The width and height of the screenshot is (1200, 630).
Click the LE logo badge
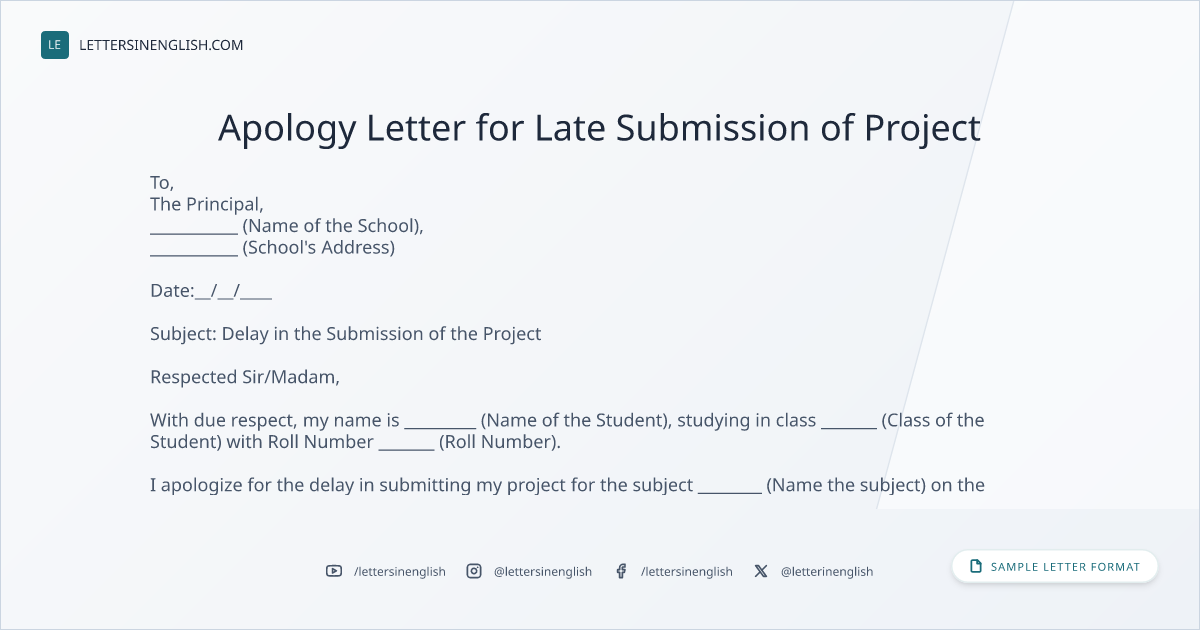click(55, 45)
